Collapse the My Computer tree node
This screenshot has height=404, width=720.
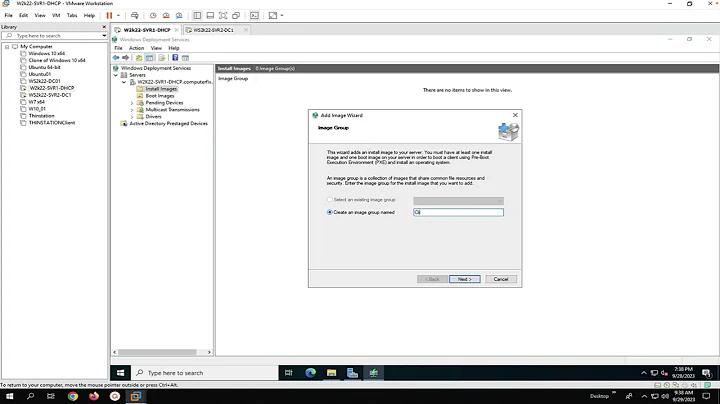click(7, 46)
